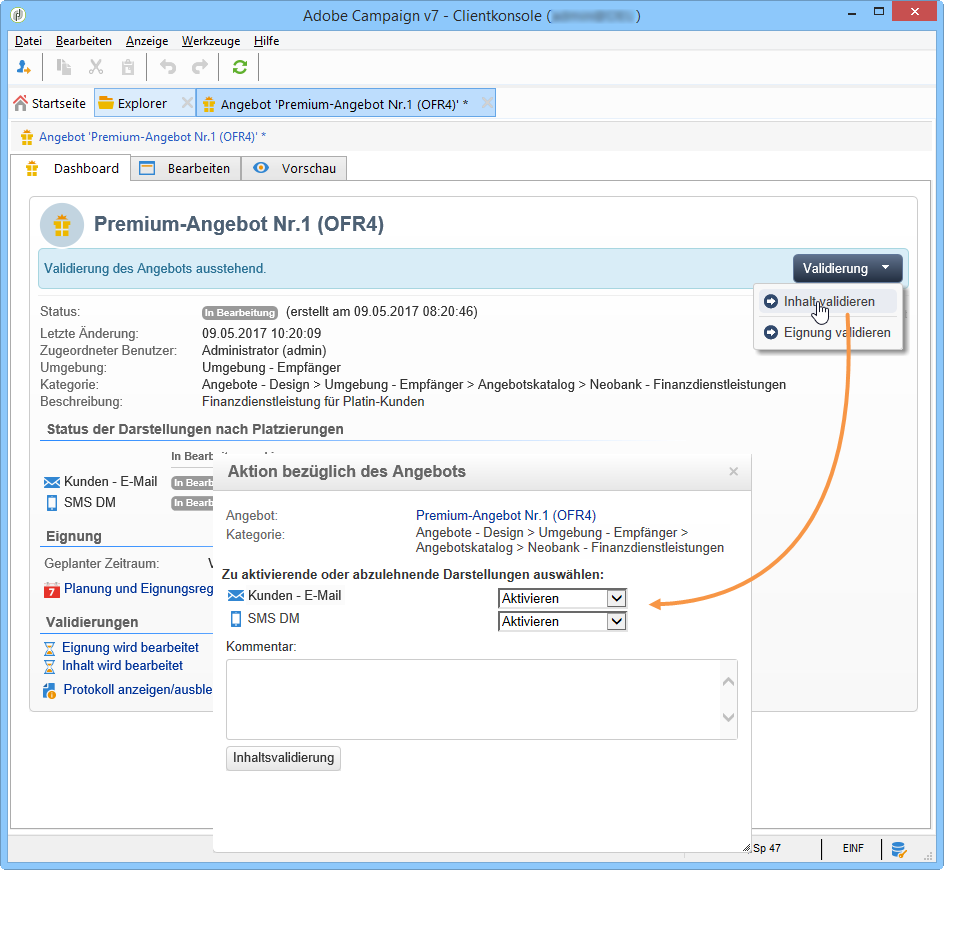
Task: Open the Bearbeiten menu in the menu bar
Action: [84, 41]
